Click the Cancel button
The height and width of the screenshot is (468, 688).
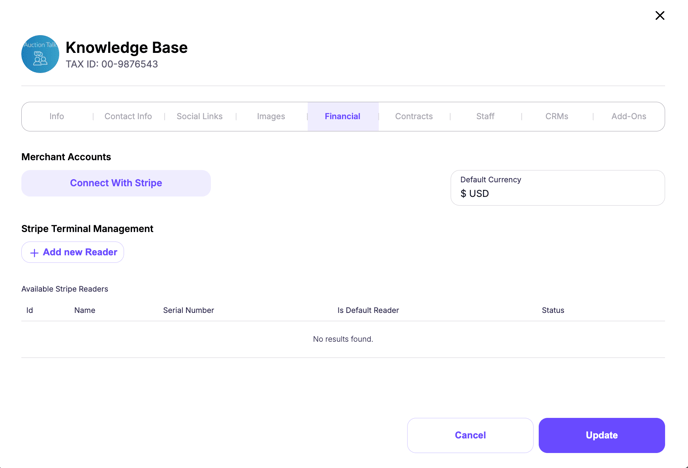tap(470, 435)
